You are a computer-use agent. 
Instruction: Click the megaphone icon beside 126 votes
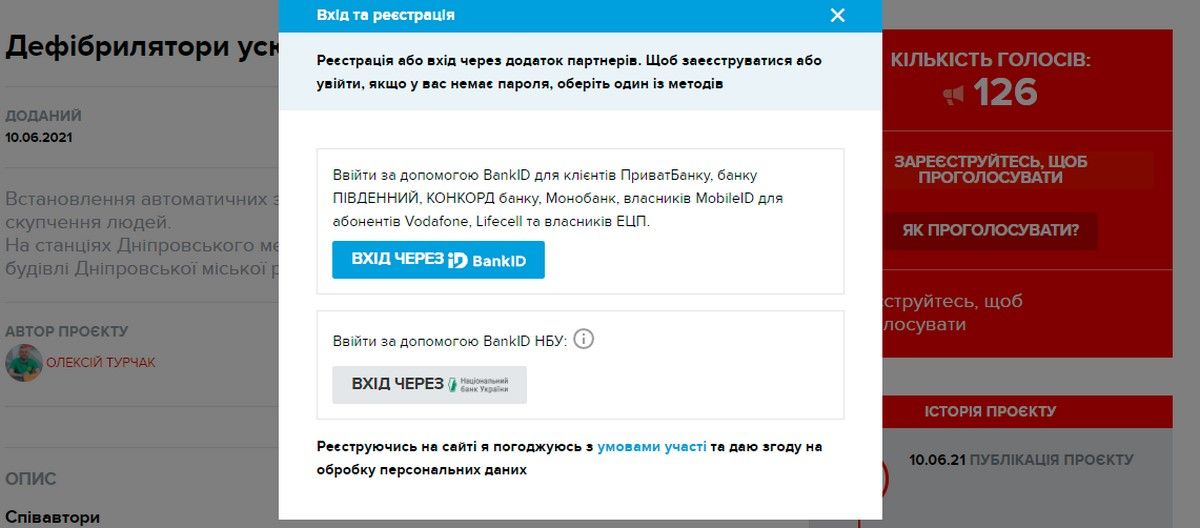tap(953, 95)
